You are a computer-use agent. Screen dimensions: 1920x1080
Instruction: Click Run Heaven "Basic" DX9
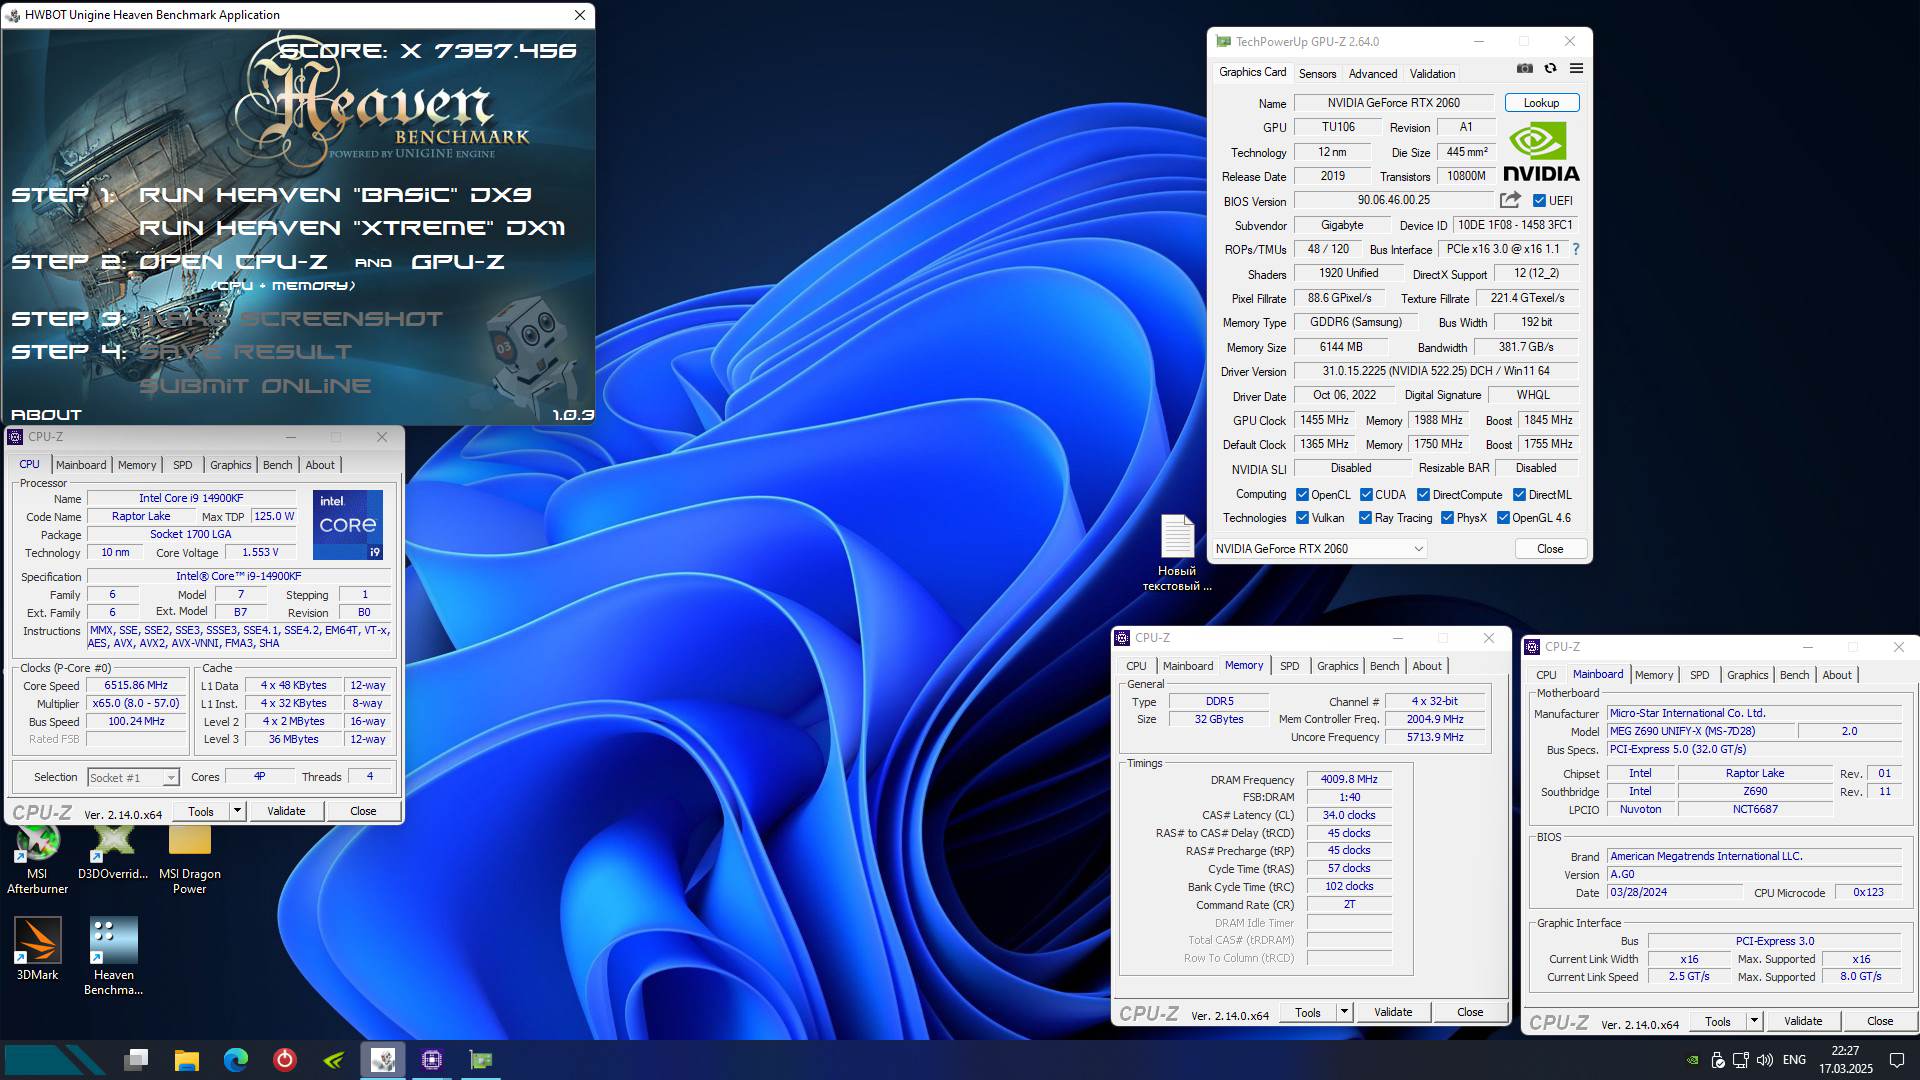coord(335,195)
